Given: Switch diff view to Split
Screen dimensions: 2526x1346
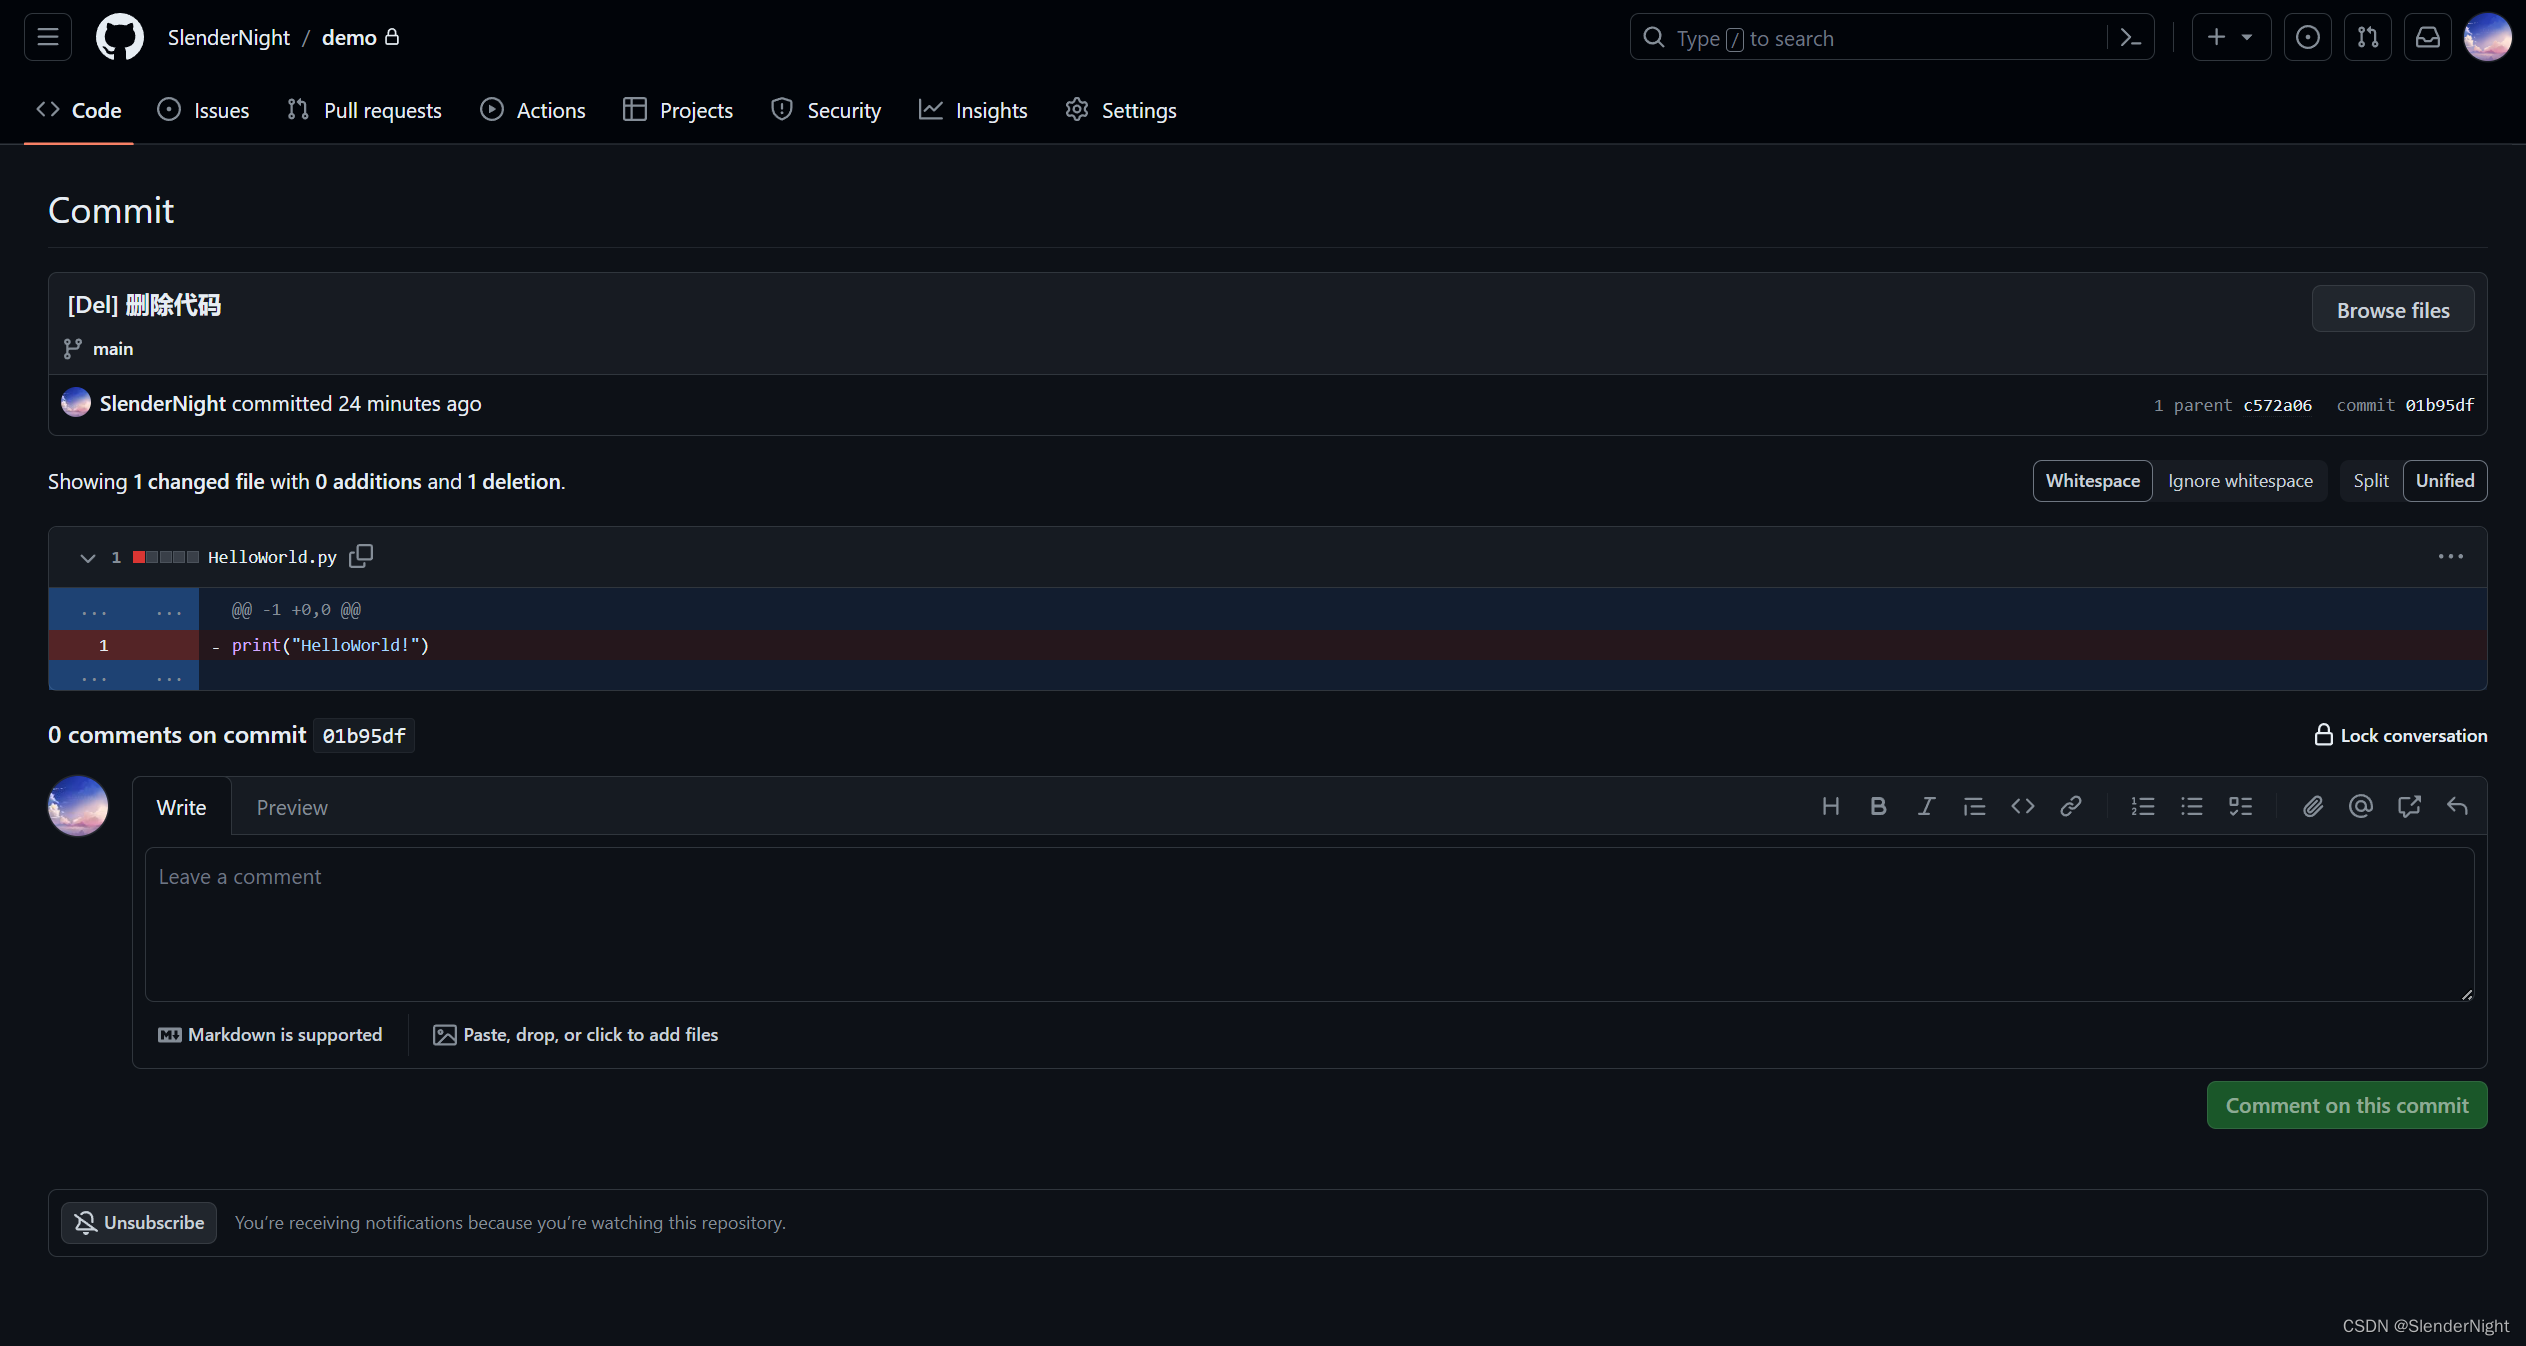Looking at the screenshot, I should click(2370, 481).
